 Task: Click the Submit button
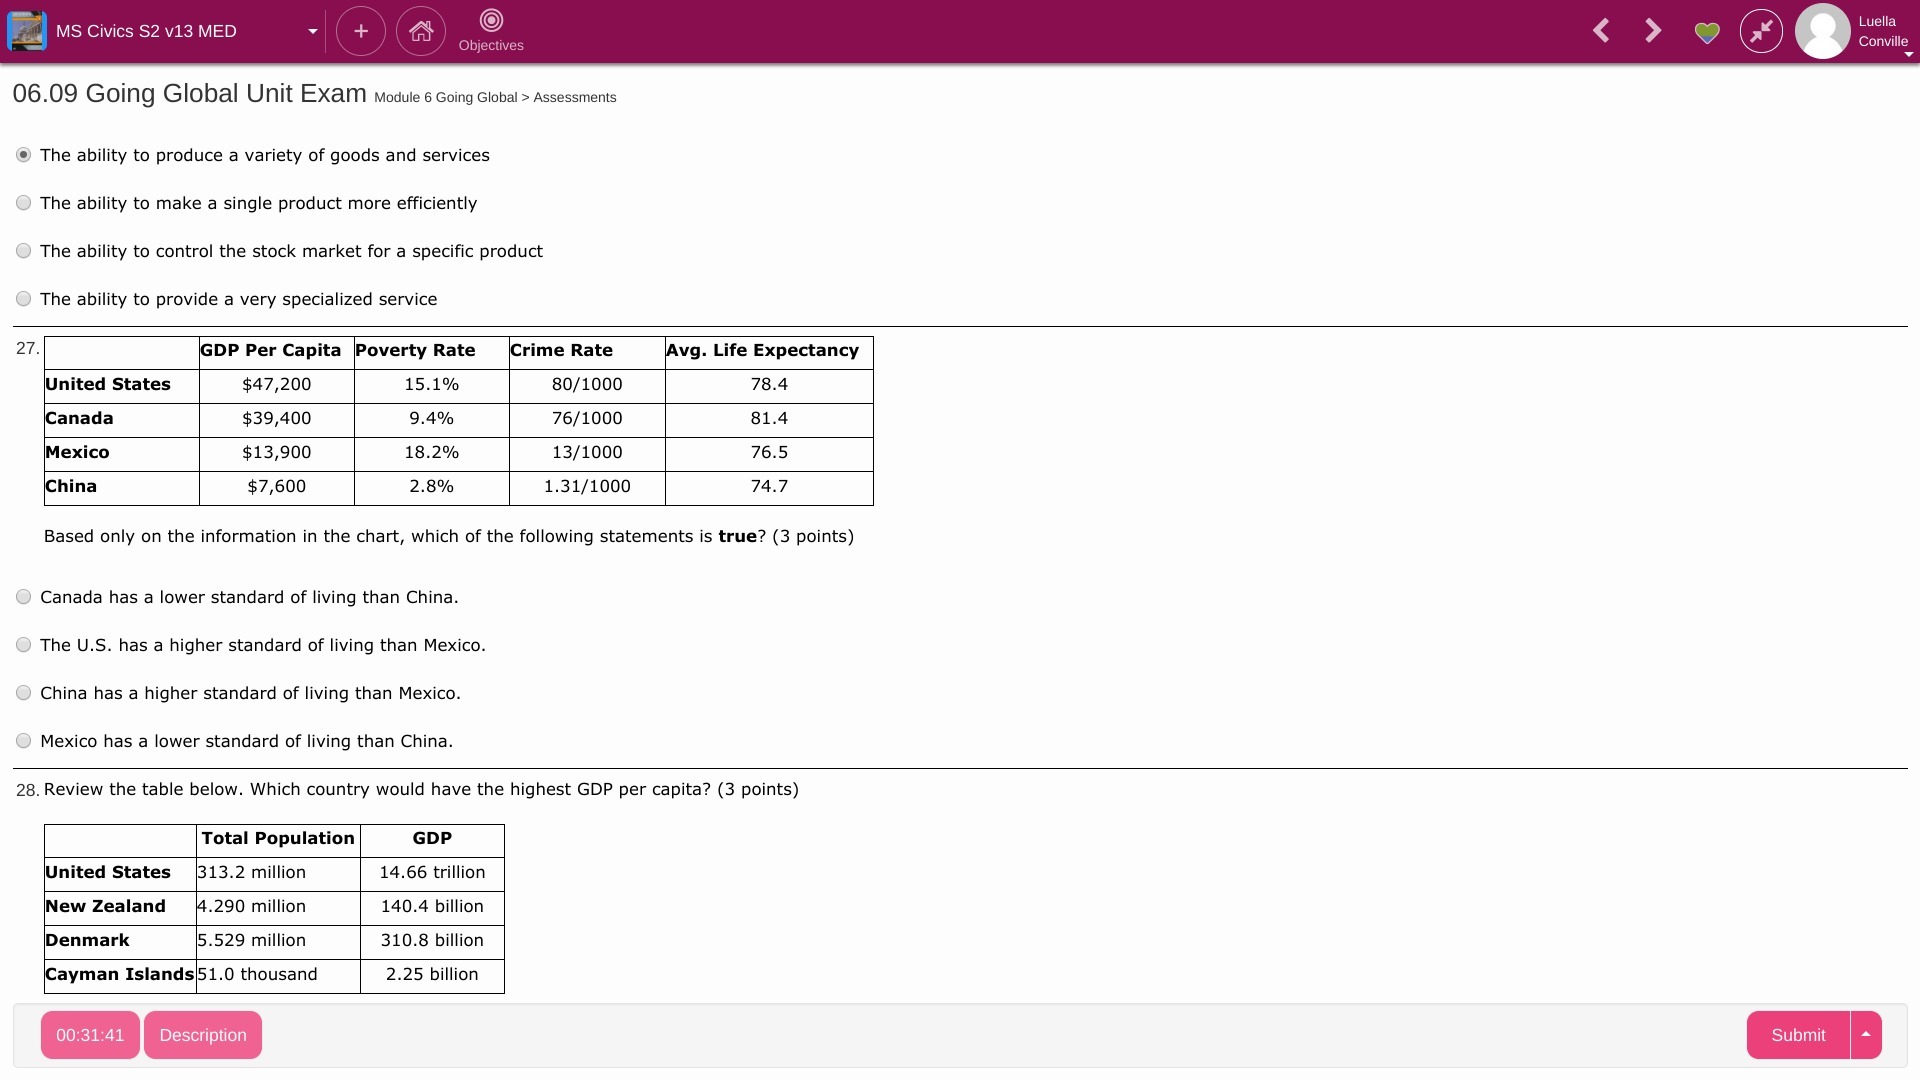pyautogui.click(x=1797, y=1035)
